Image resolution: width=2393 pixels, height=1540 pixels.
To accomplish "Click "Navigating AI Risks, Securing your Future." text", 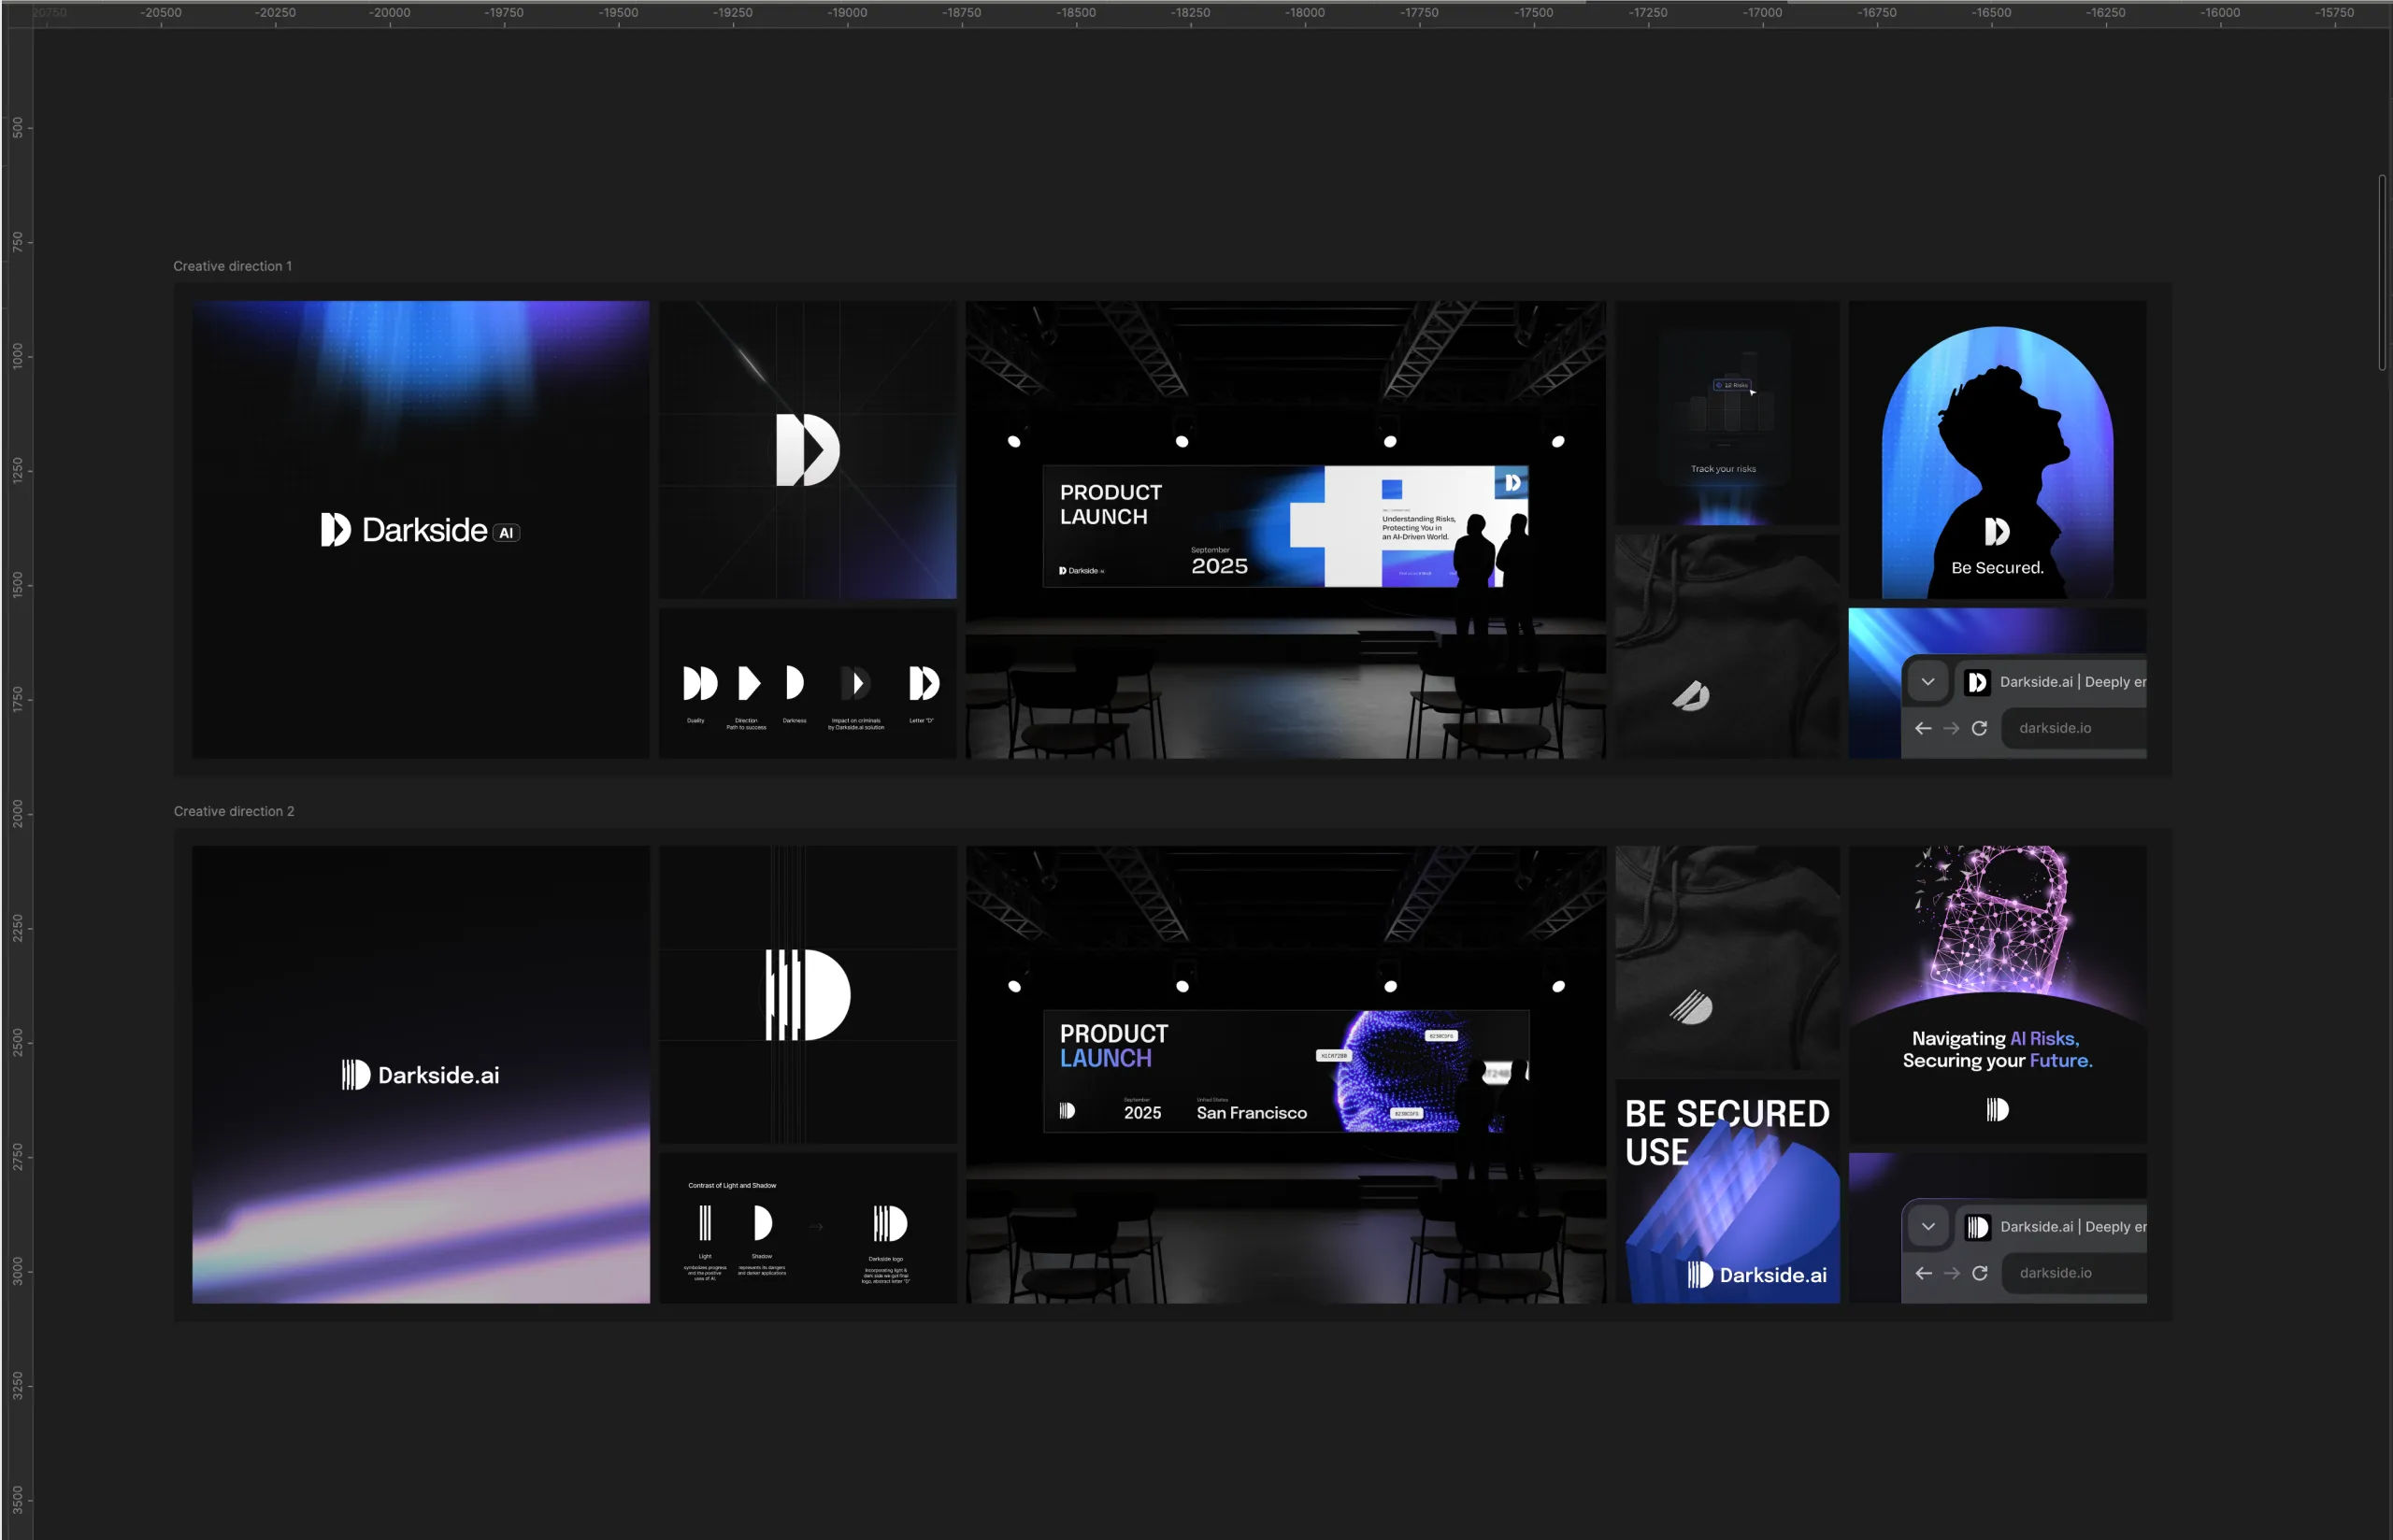I will pos(1997,1049).
